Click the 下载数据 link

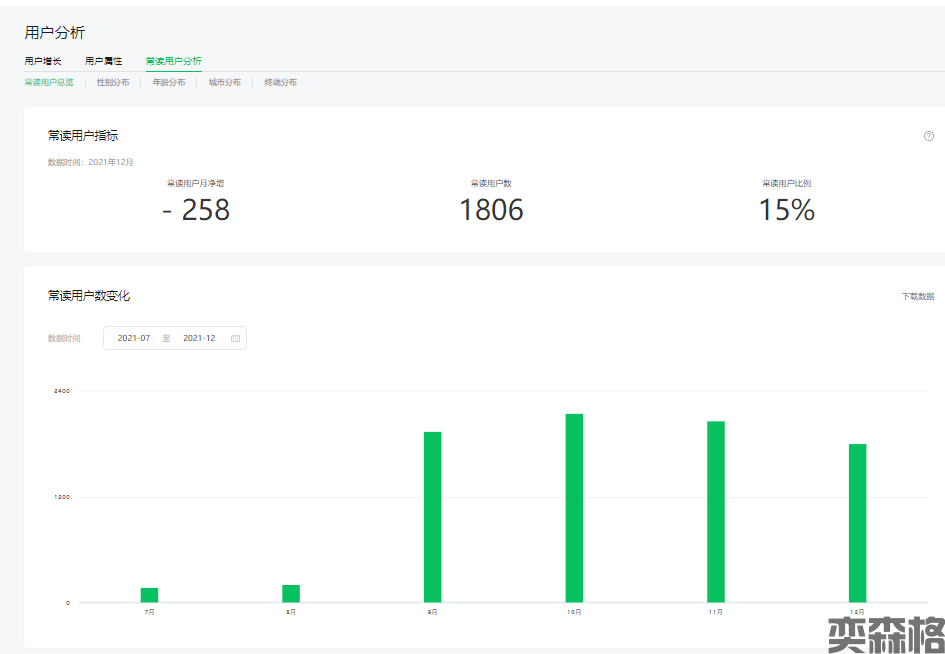coord(917,296)
